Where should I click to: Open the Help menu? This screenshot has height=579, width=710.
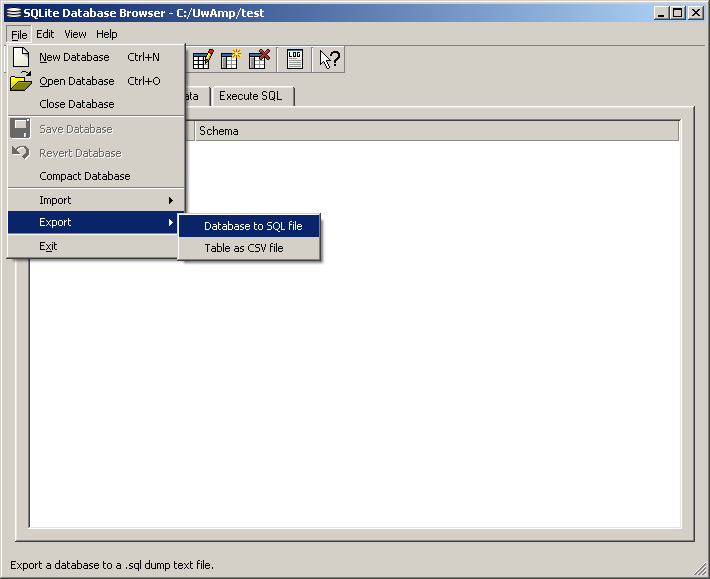[106, 34]
